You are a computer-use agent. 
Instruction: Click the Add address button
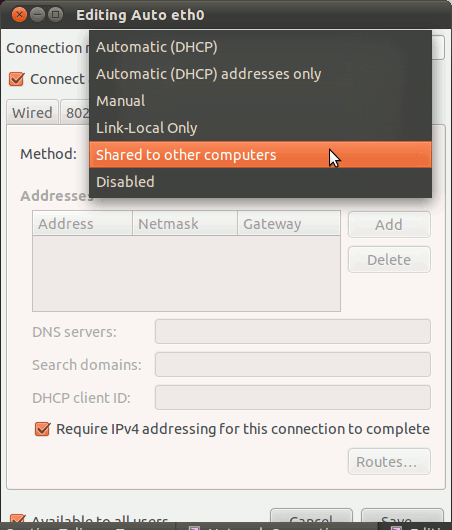389,225
